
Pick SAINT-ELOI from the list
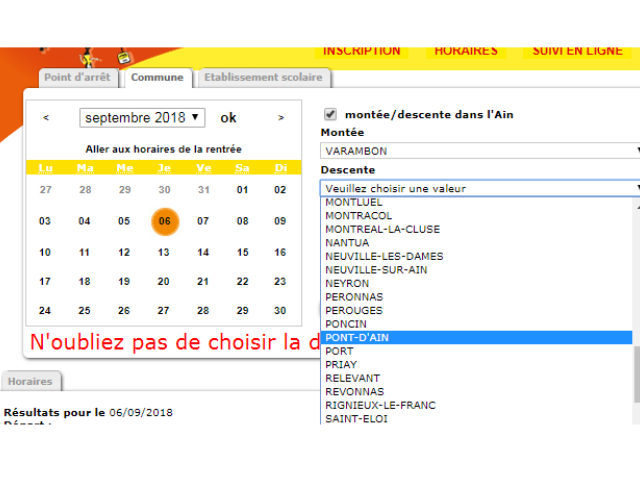[356, 419]
